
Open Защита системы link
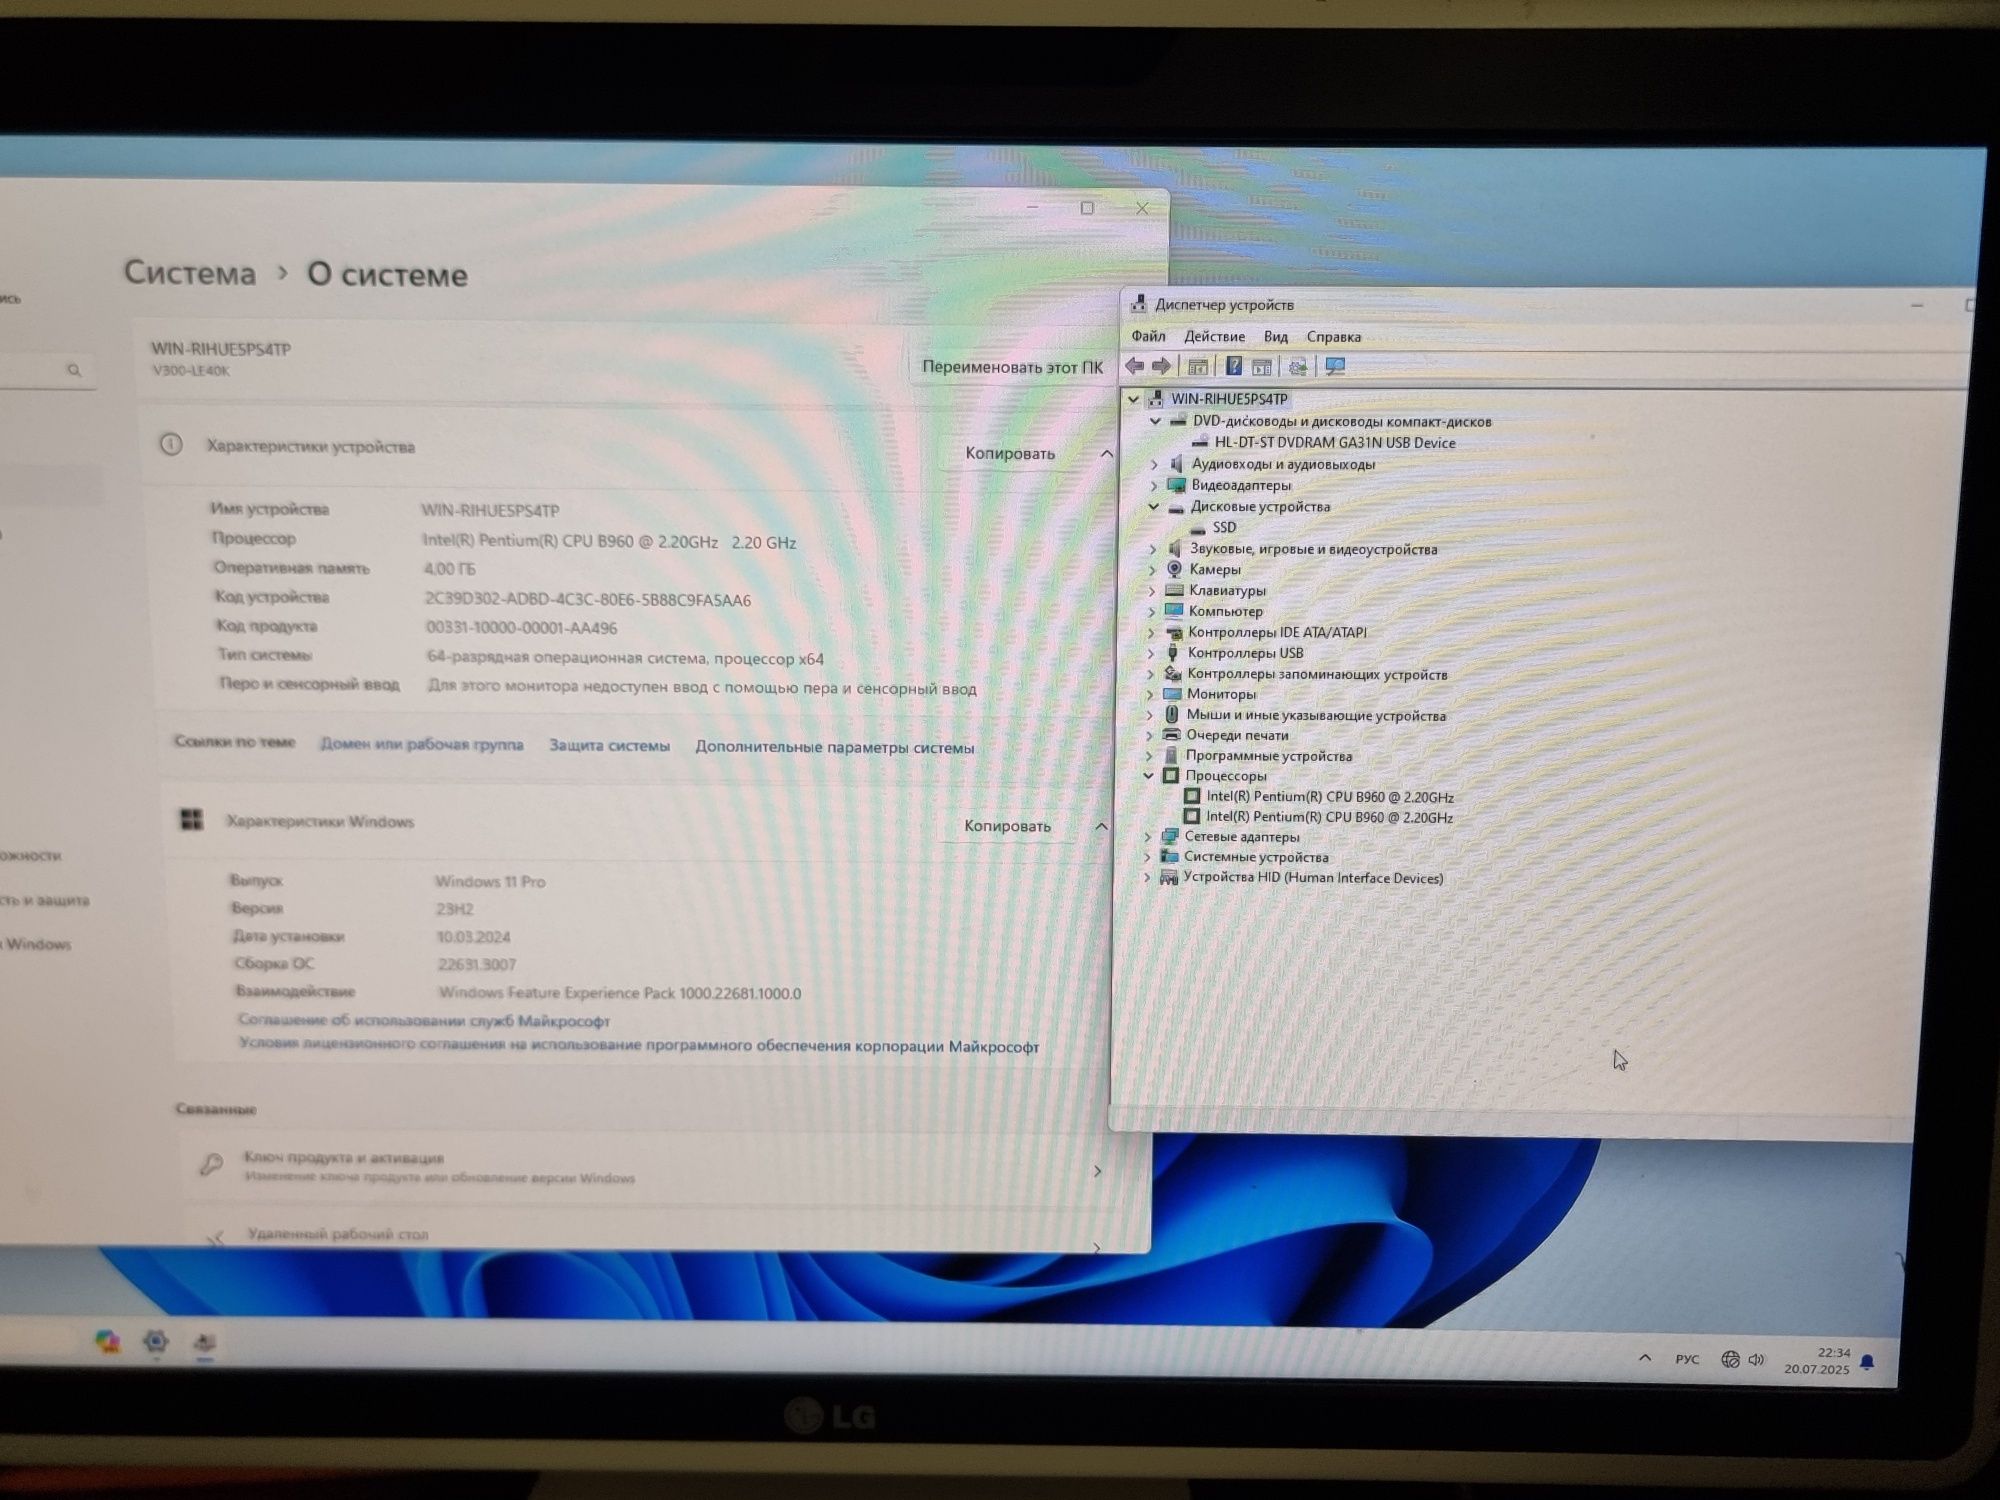[609, 746]
